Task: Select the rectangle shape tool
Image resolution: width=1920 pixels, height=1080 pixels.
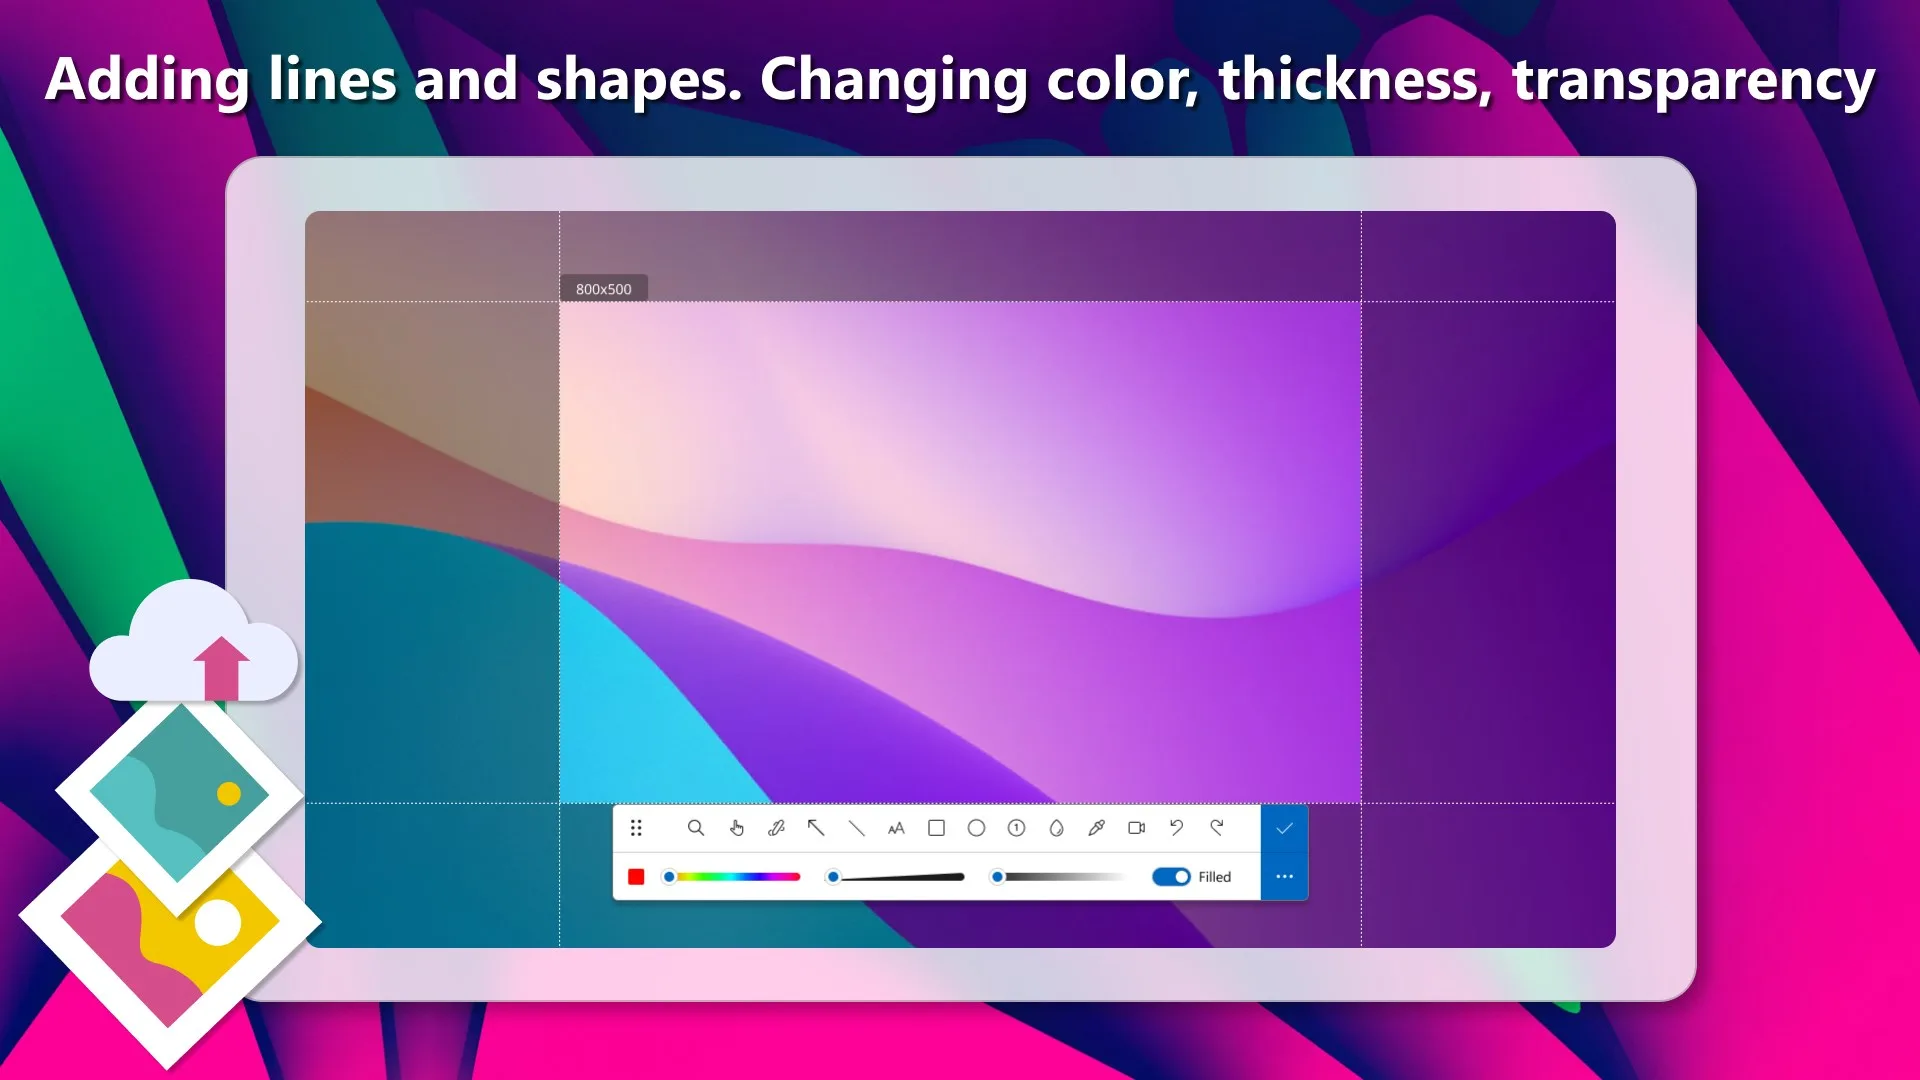Action: pyautogui.click(x=936, y=828)
